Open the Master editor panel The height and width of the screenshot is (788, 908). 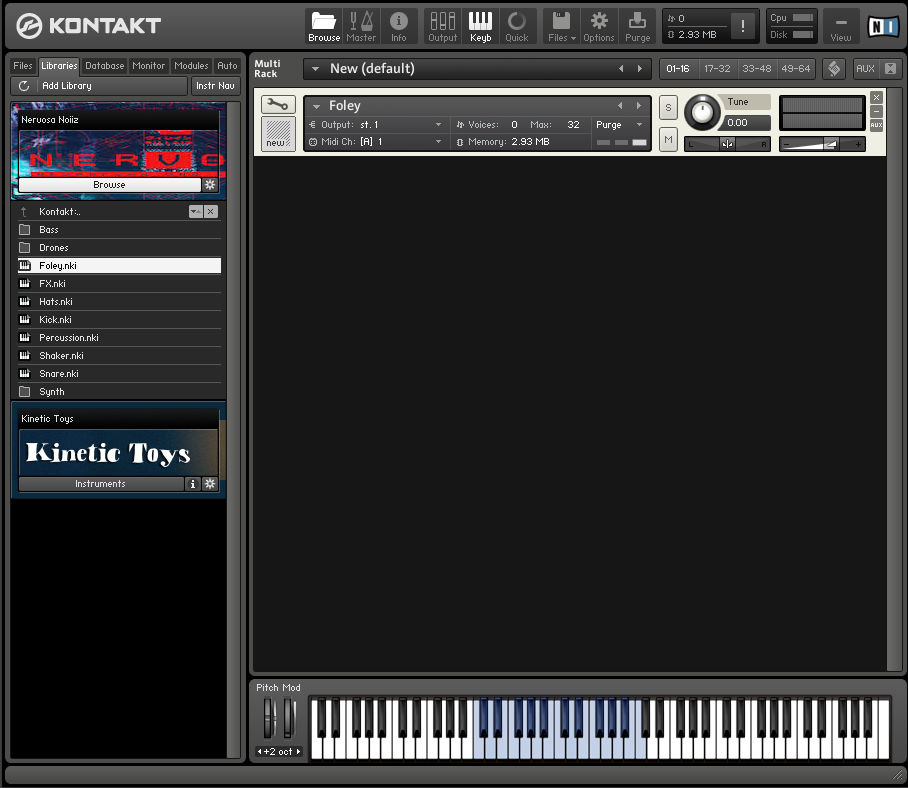point(361,27)
